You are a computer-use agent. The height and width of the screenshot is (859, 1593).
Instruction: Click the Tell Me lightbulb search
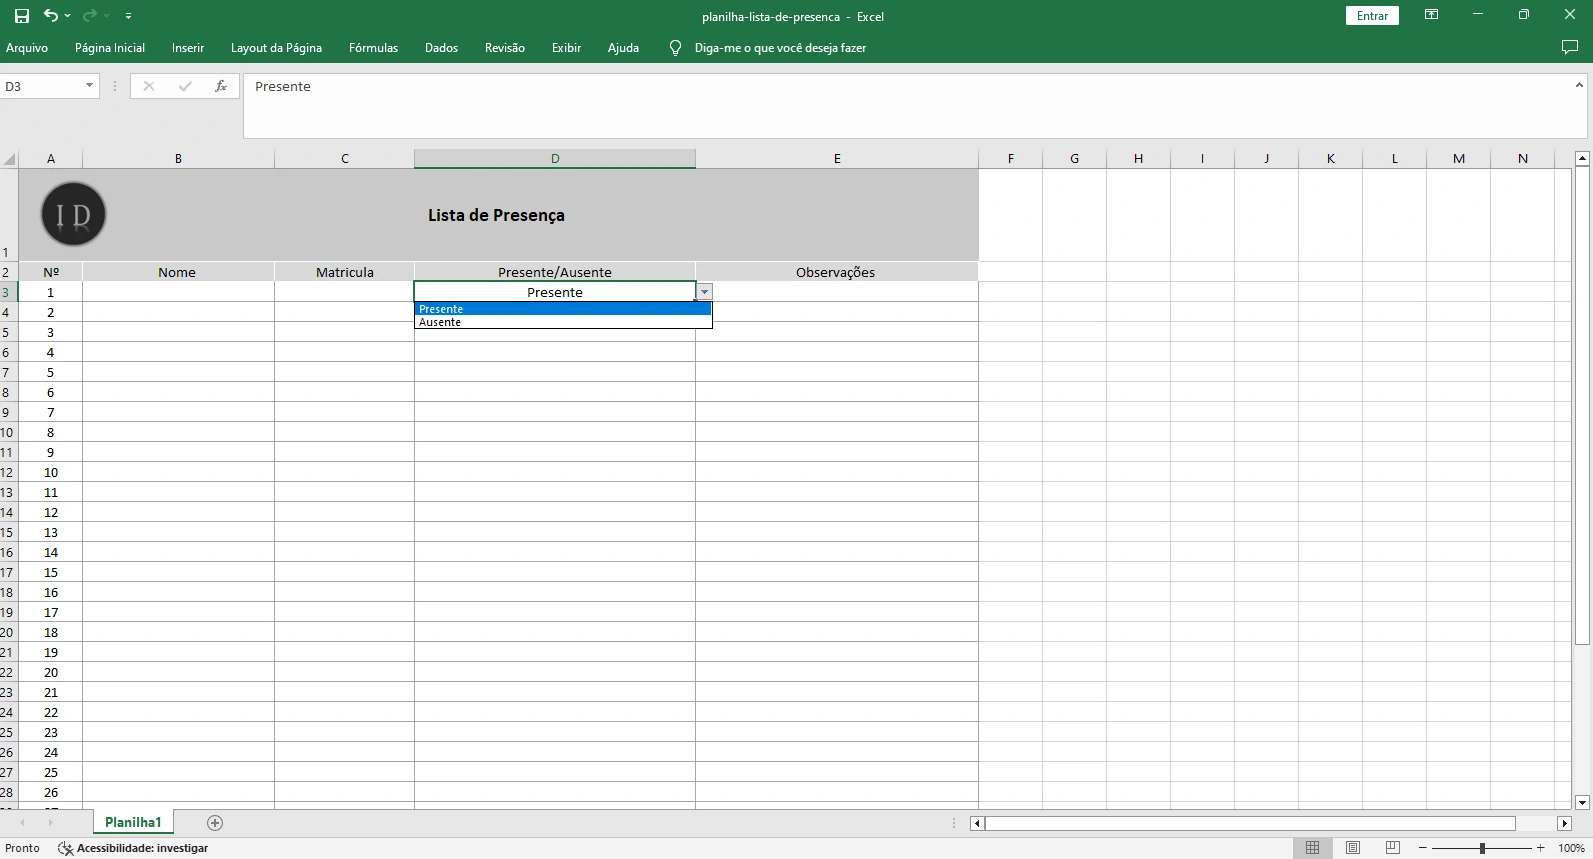[x=675, y=48]
